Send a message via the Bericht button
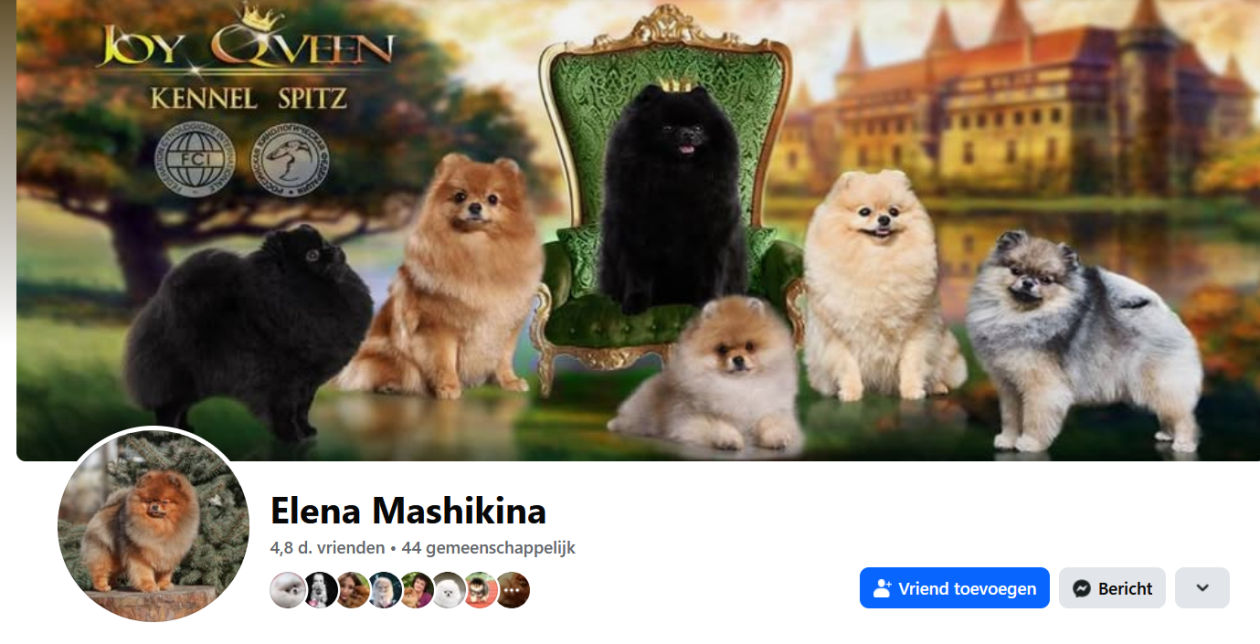 click(1112, 588)
